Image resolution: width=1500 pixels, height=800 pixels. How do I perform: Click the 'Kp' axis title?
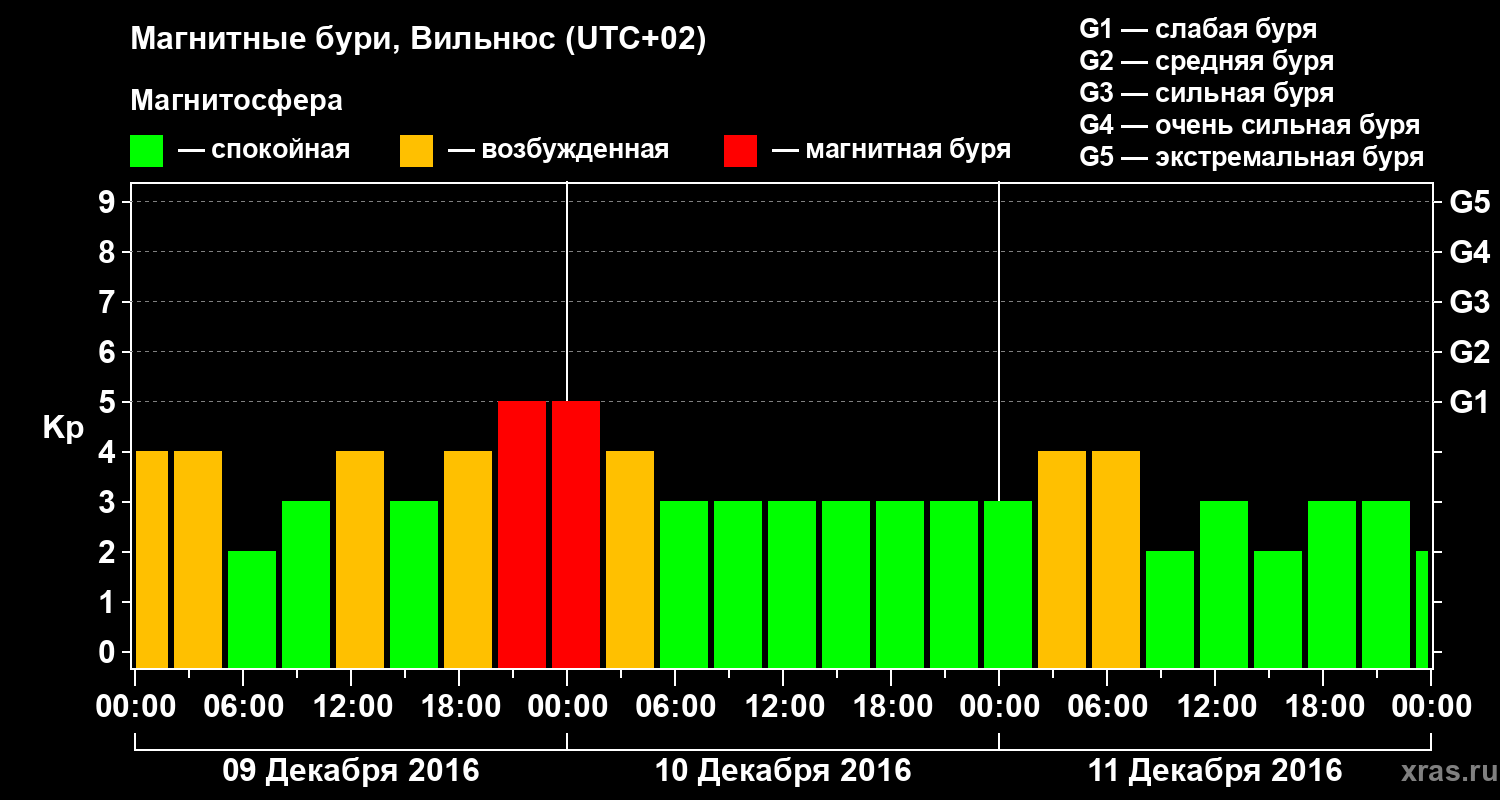click(63, 428)
